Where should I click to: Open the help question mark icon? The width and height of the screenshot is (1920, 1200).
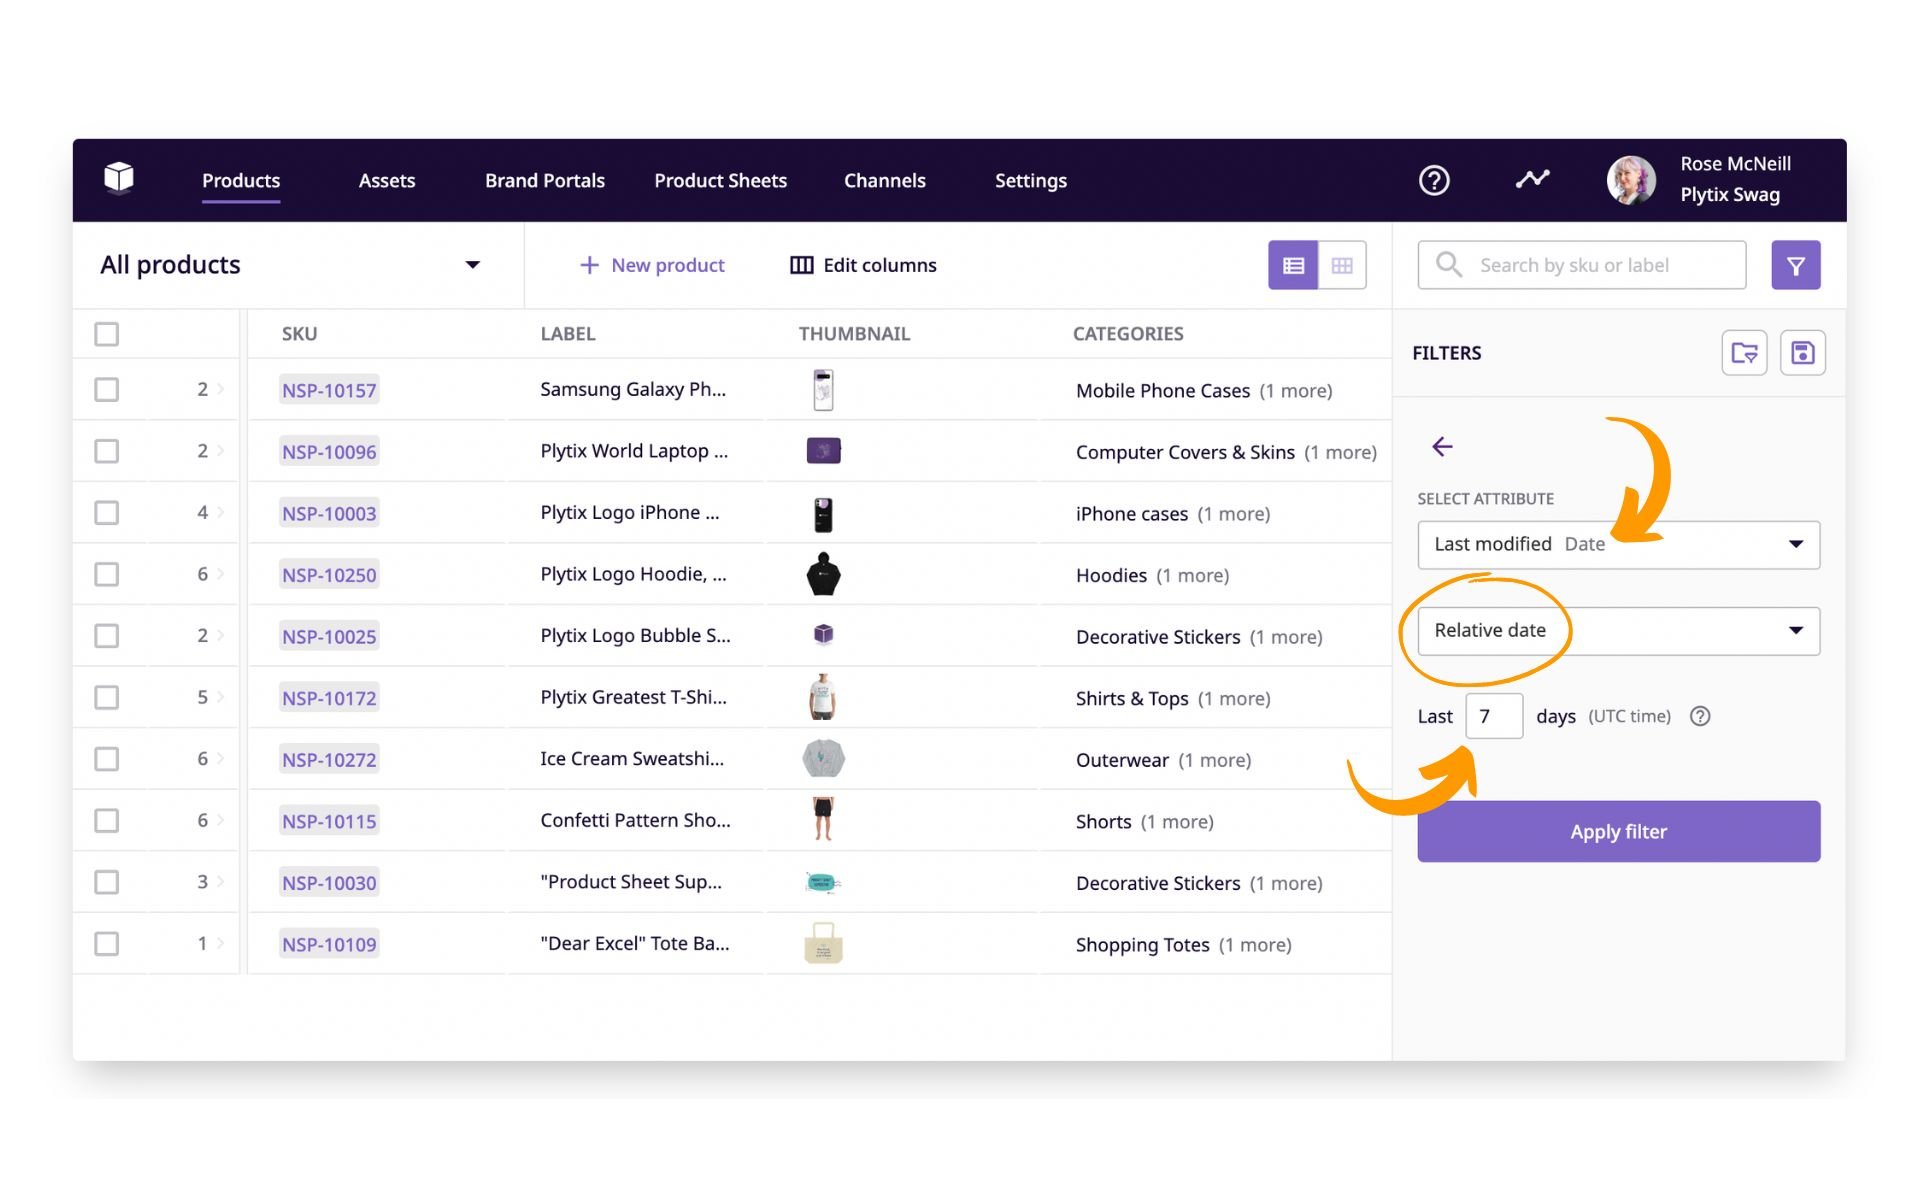tap(1433, 181)
